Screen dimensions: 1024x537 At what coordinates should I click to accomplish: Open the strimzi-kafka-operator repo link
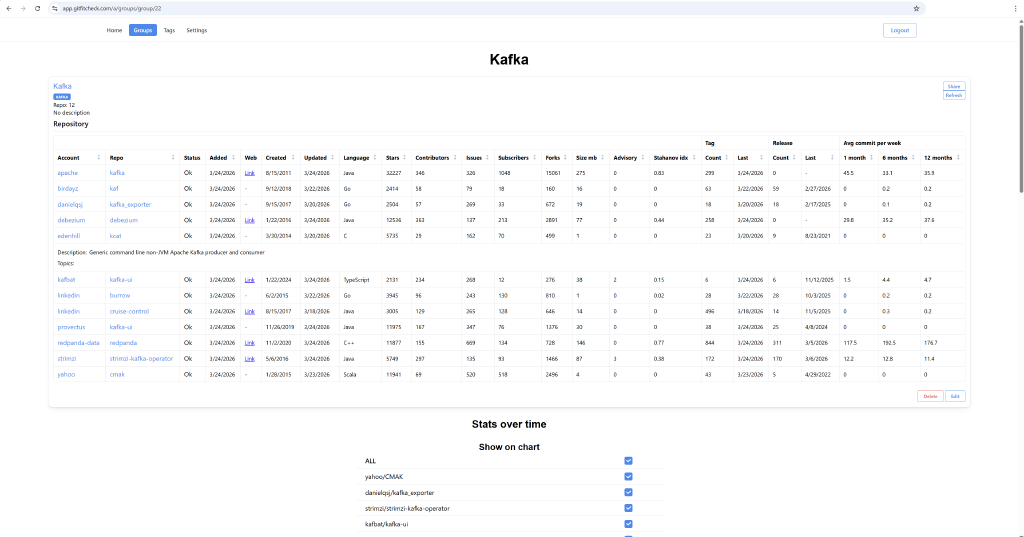141,359
